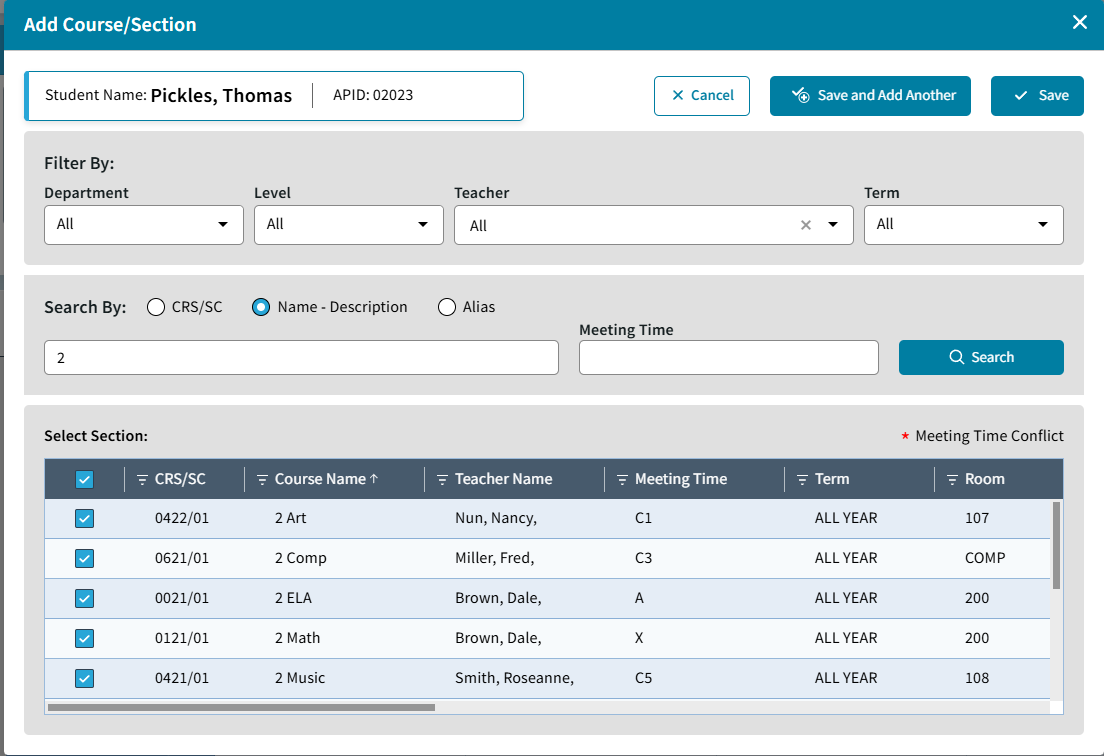Click the Search button
This screenshot has height=756, width=1104.
coord(981,358)
